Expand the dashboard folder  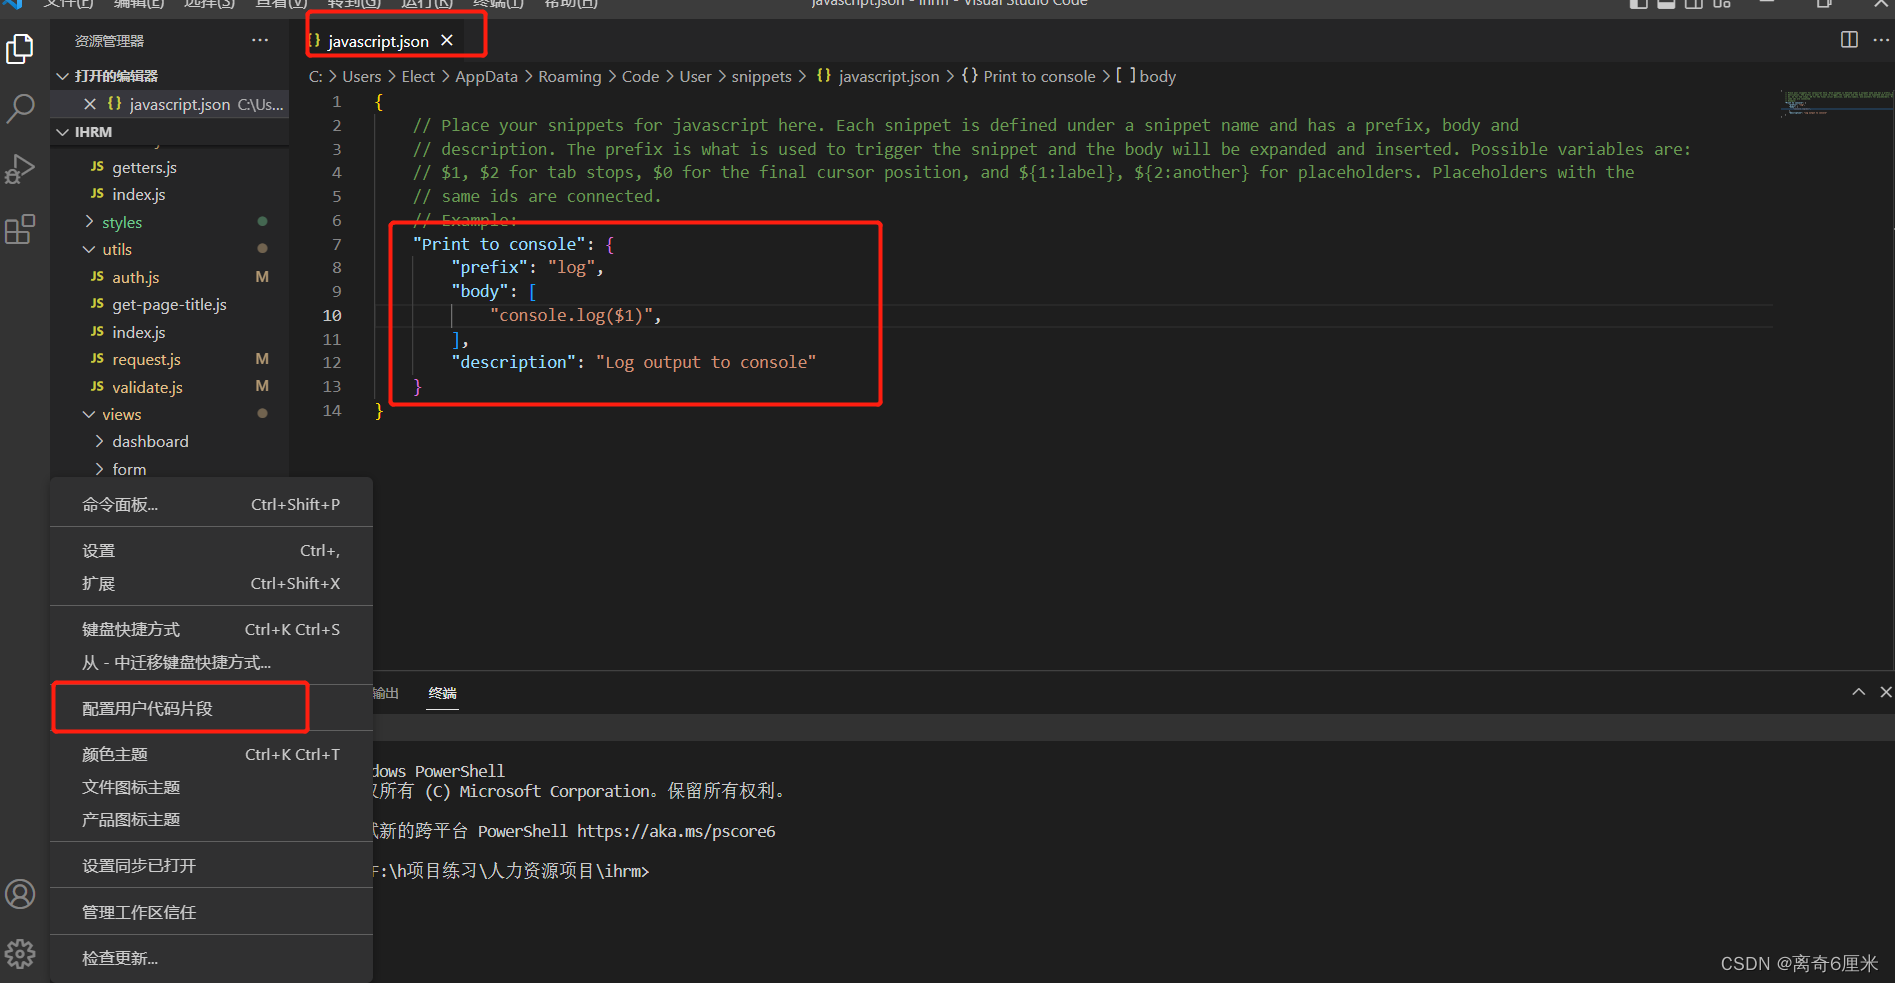[x=99, y=441]
